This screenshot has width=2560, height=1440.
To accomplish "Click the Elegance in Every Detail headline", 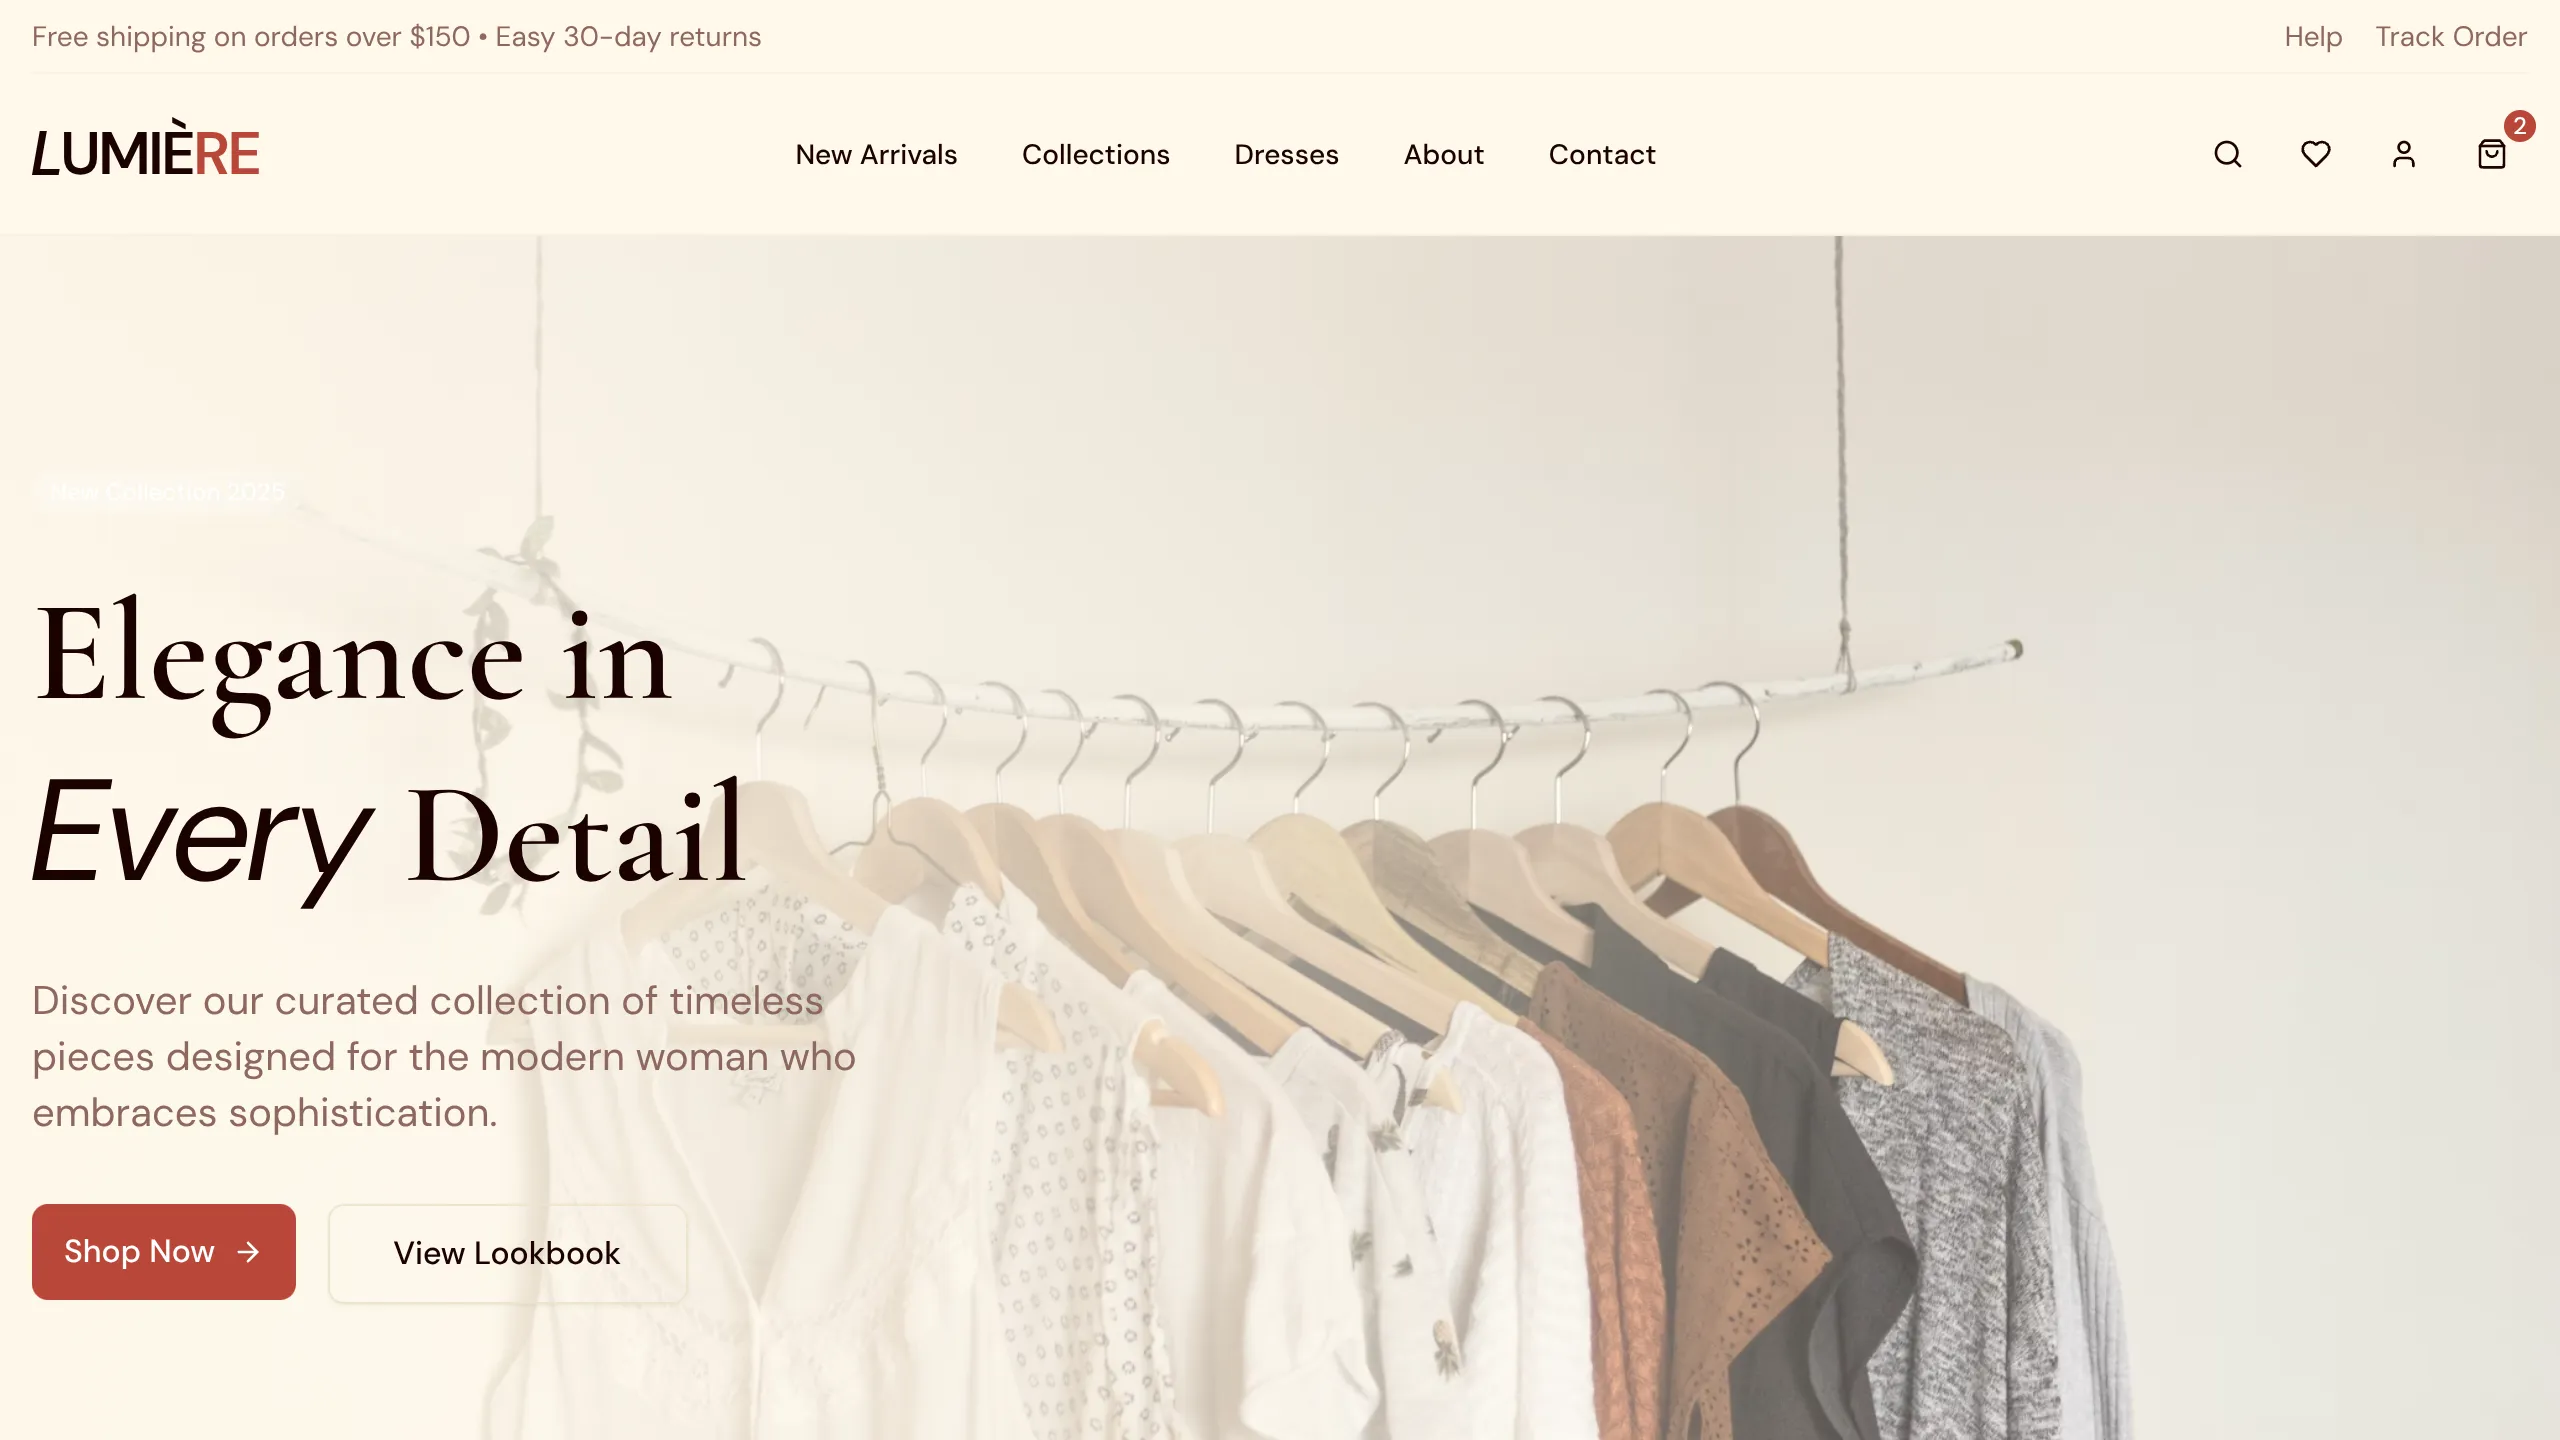I will 390,745.
